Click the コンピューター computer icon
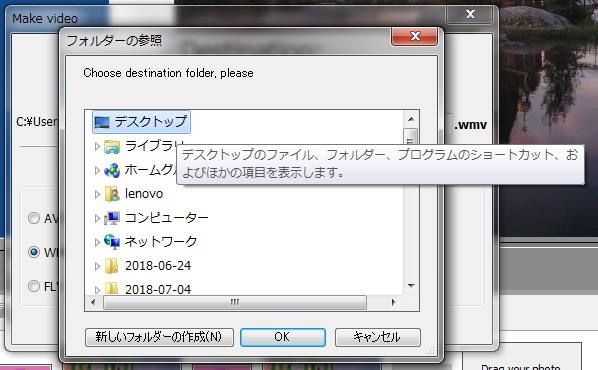598x370 pixels. point(112,218)
